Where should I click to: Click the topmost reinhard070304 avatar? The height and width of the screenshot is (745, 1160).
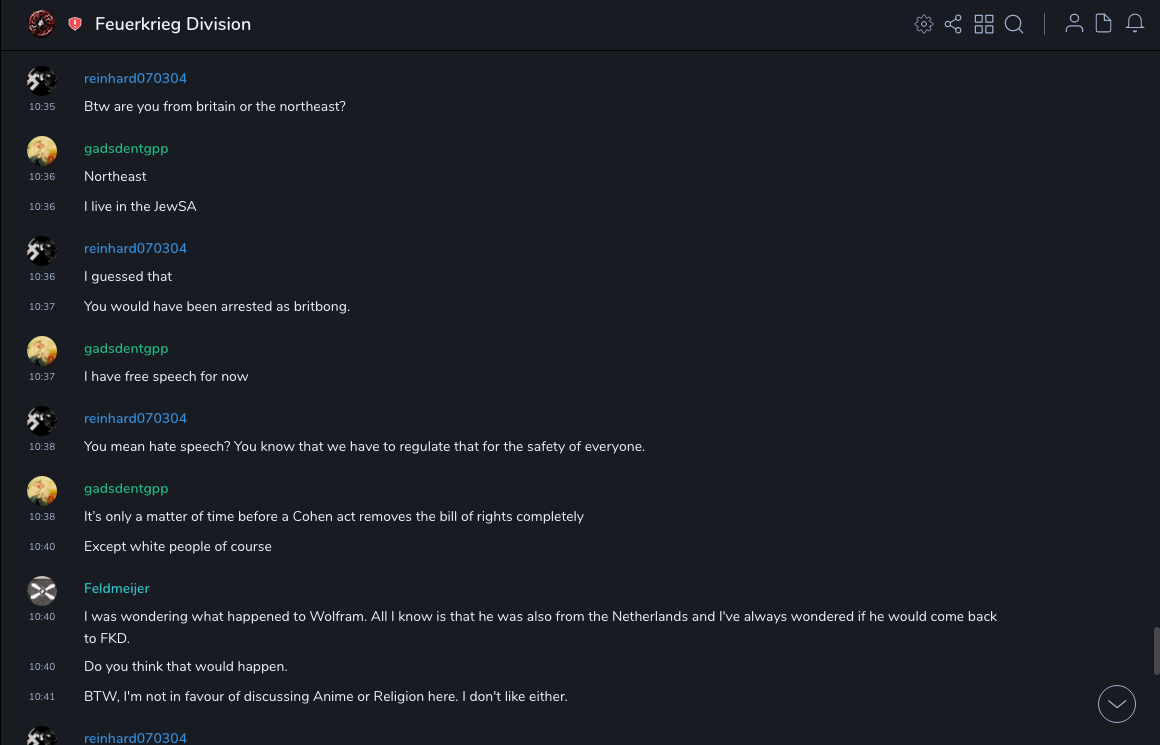click(x=42, y=81)
